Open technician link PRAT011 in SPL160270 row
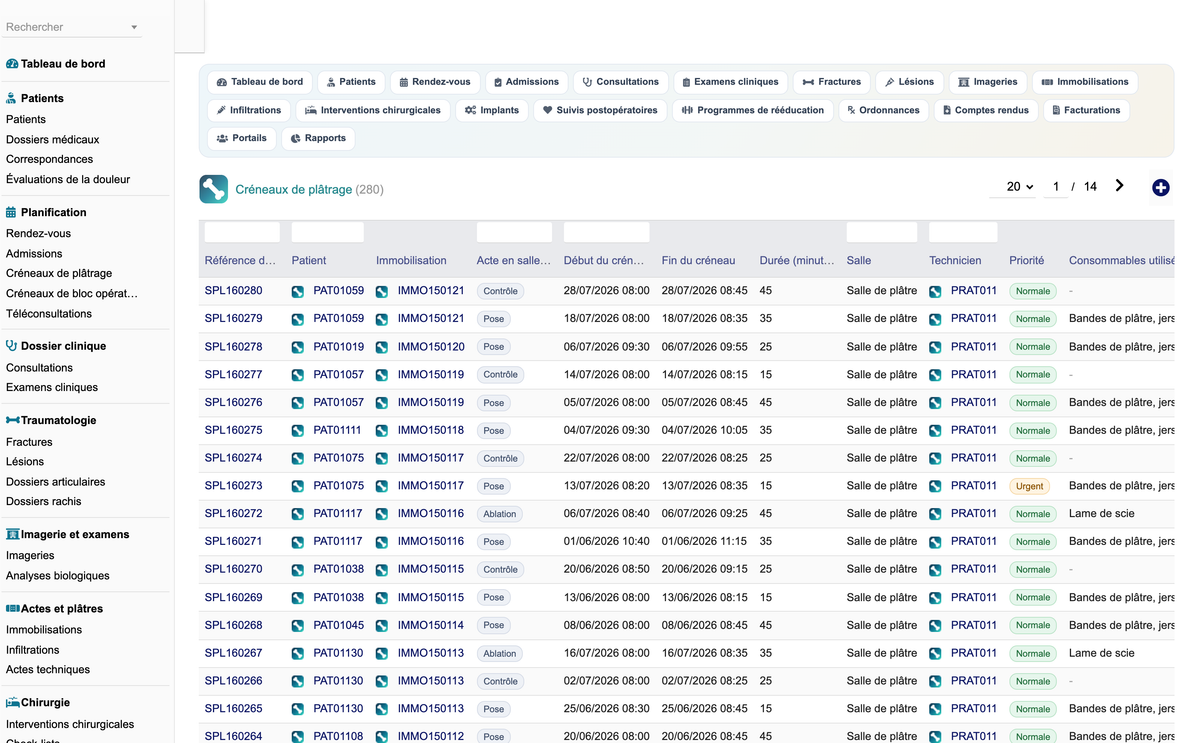 (974, 569)
